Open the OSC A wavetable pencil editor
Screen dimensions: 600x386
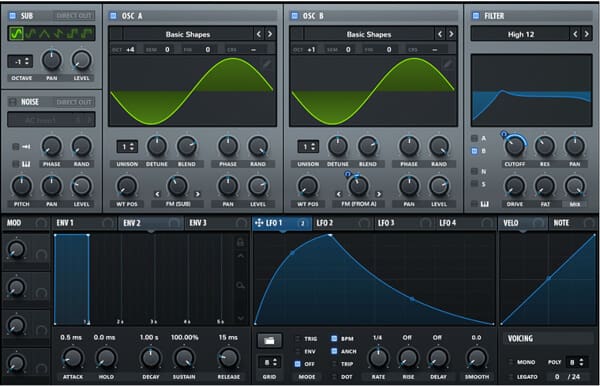pyautogui.click(x=267, y=64)
